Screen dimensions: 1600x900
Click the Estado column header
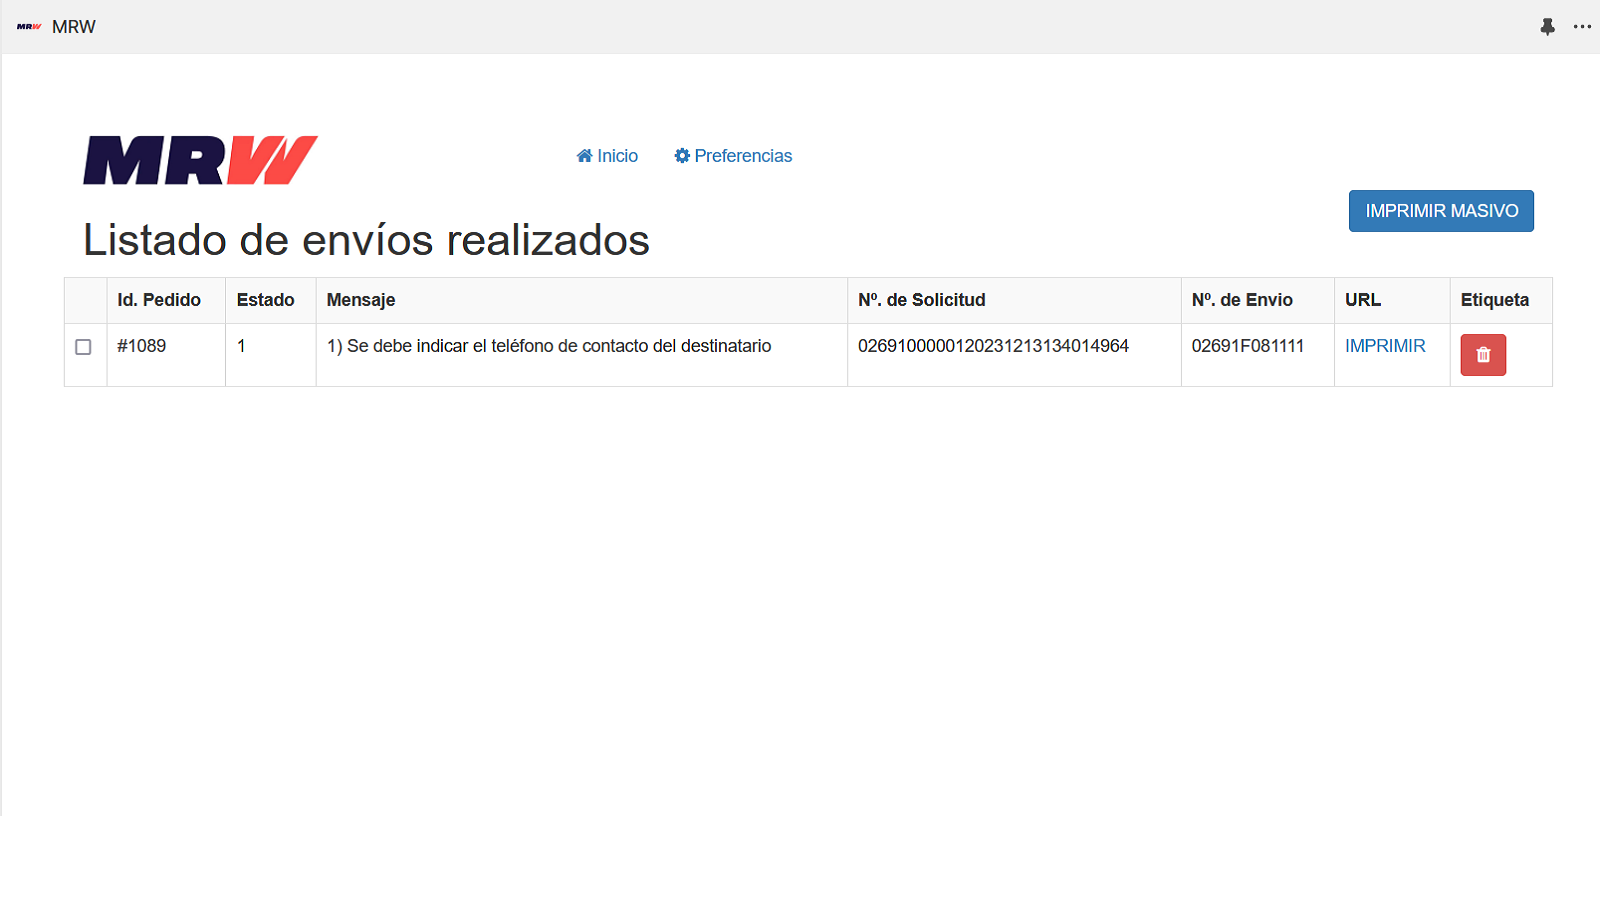[x=266, y=300]
